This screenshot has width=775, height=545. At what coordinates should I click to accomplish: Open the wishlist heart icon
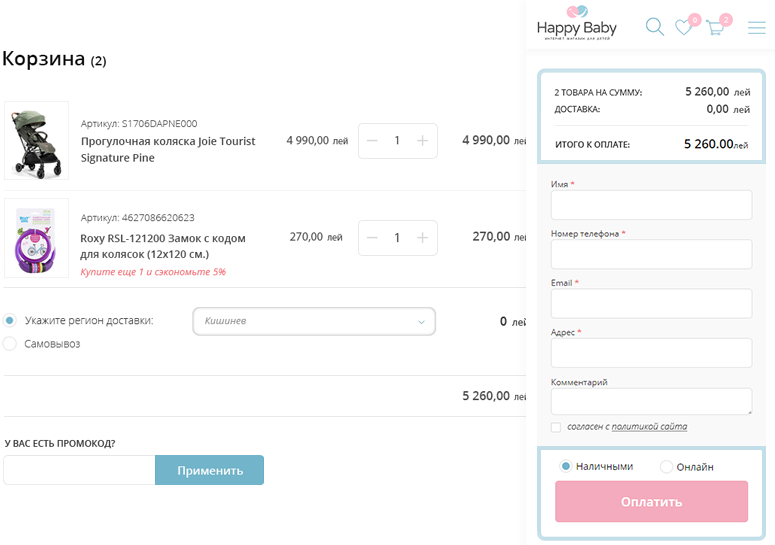[x=684, y=27]
